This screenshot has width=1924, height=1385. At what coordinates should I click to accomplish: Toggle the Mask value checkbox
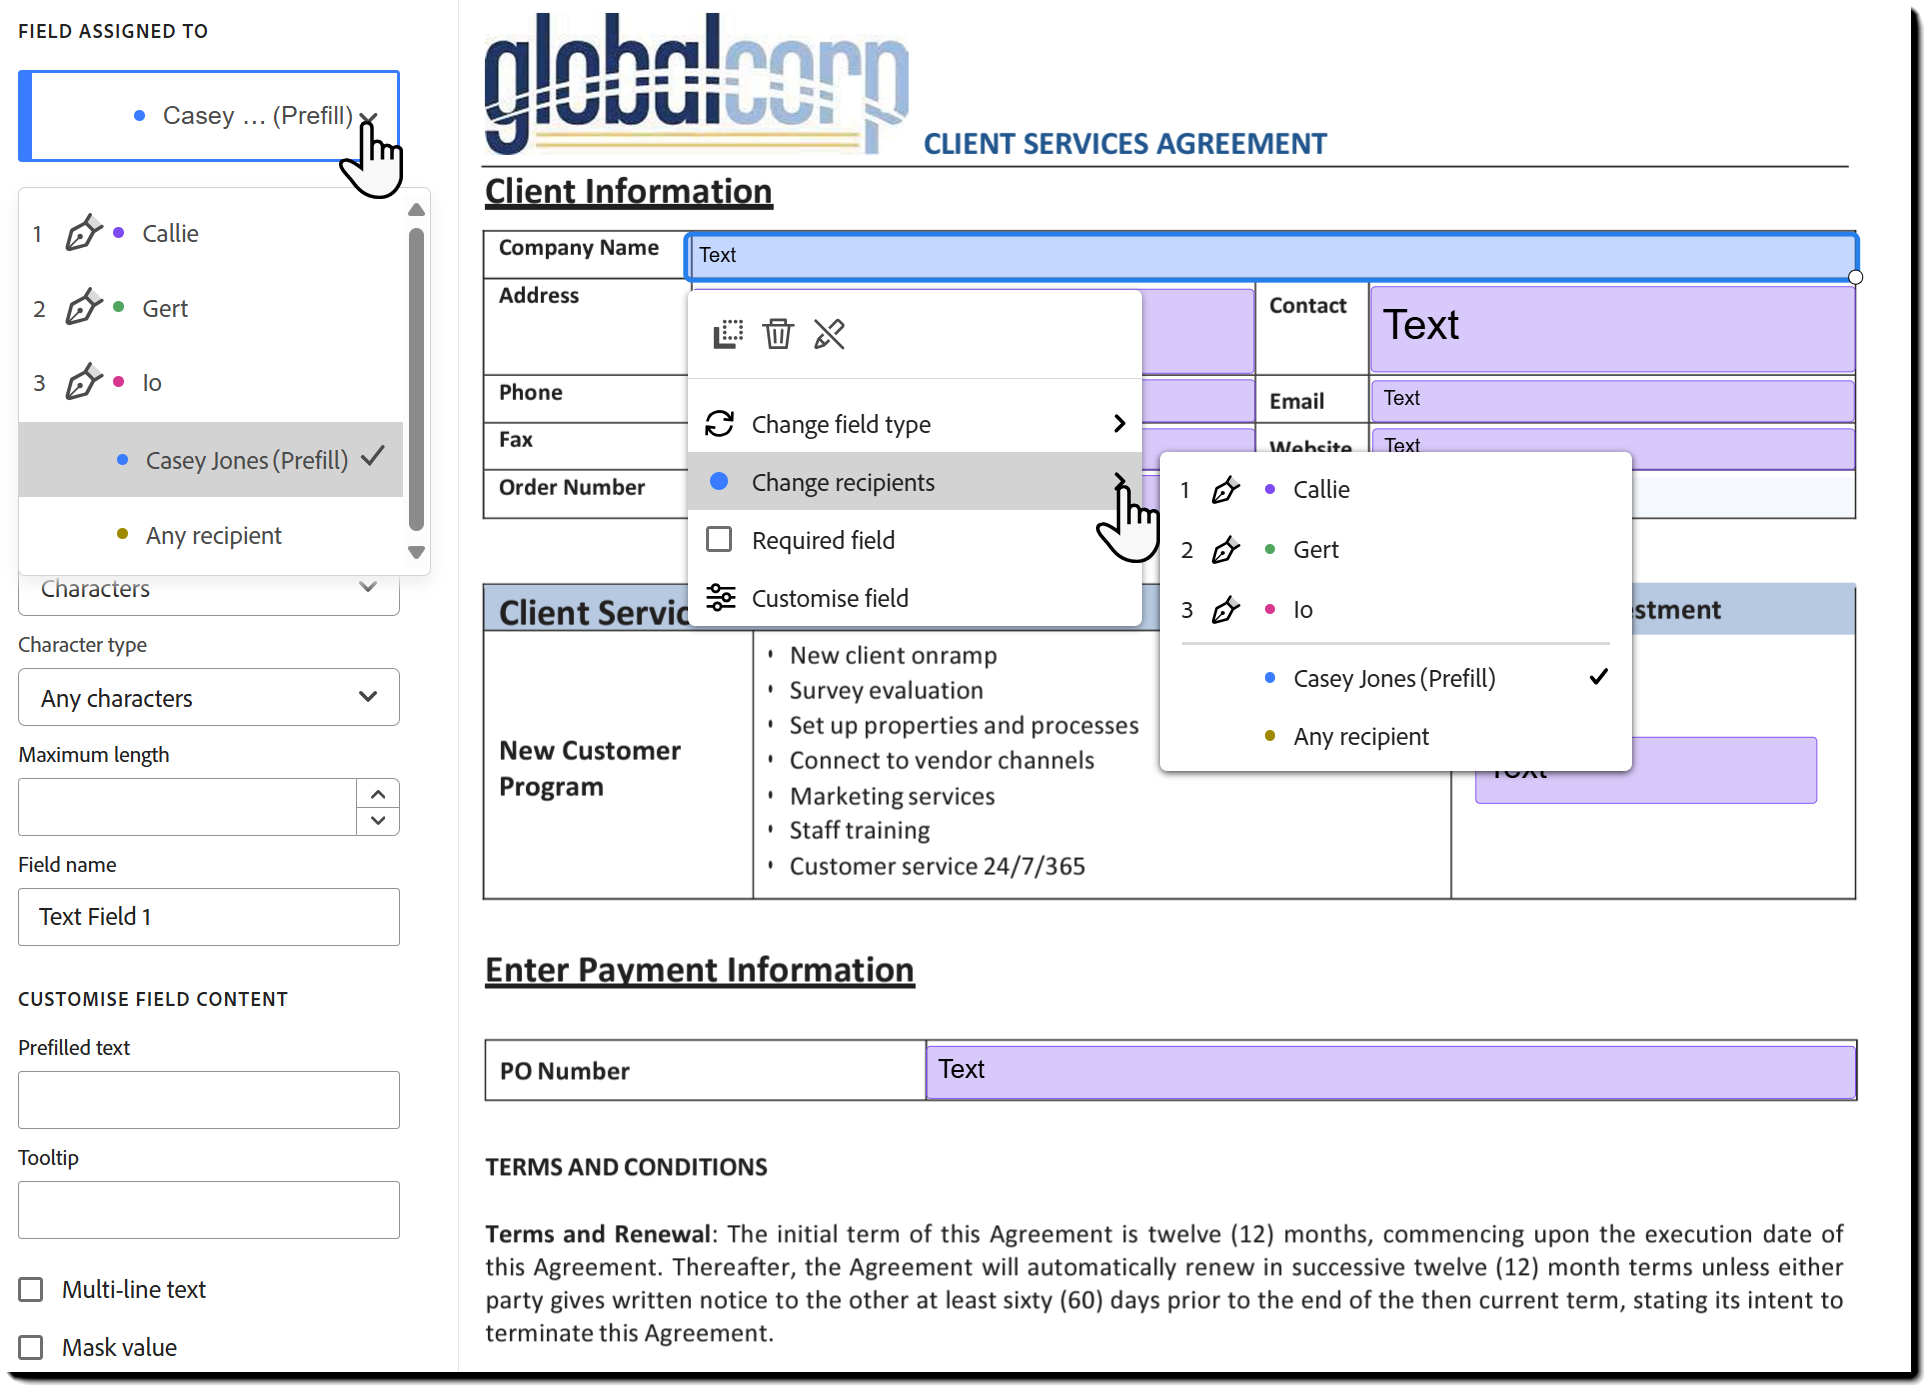coord(31,1347)
